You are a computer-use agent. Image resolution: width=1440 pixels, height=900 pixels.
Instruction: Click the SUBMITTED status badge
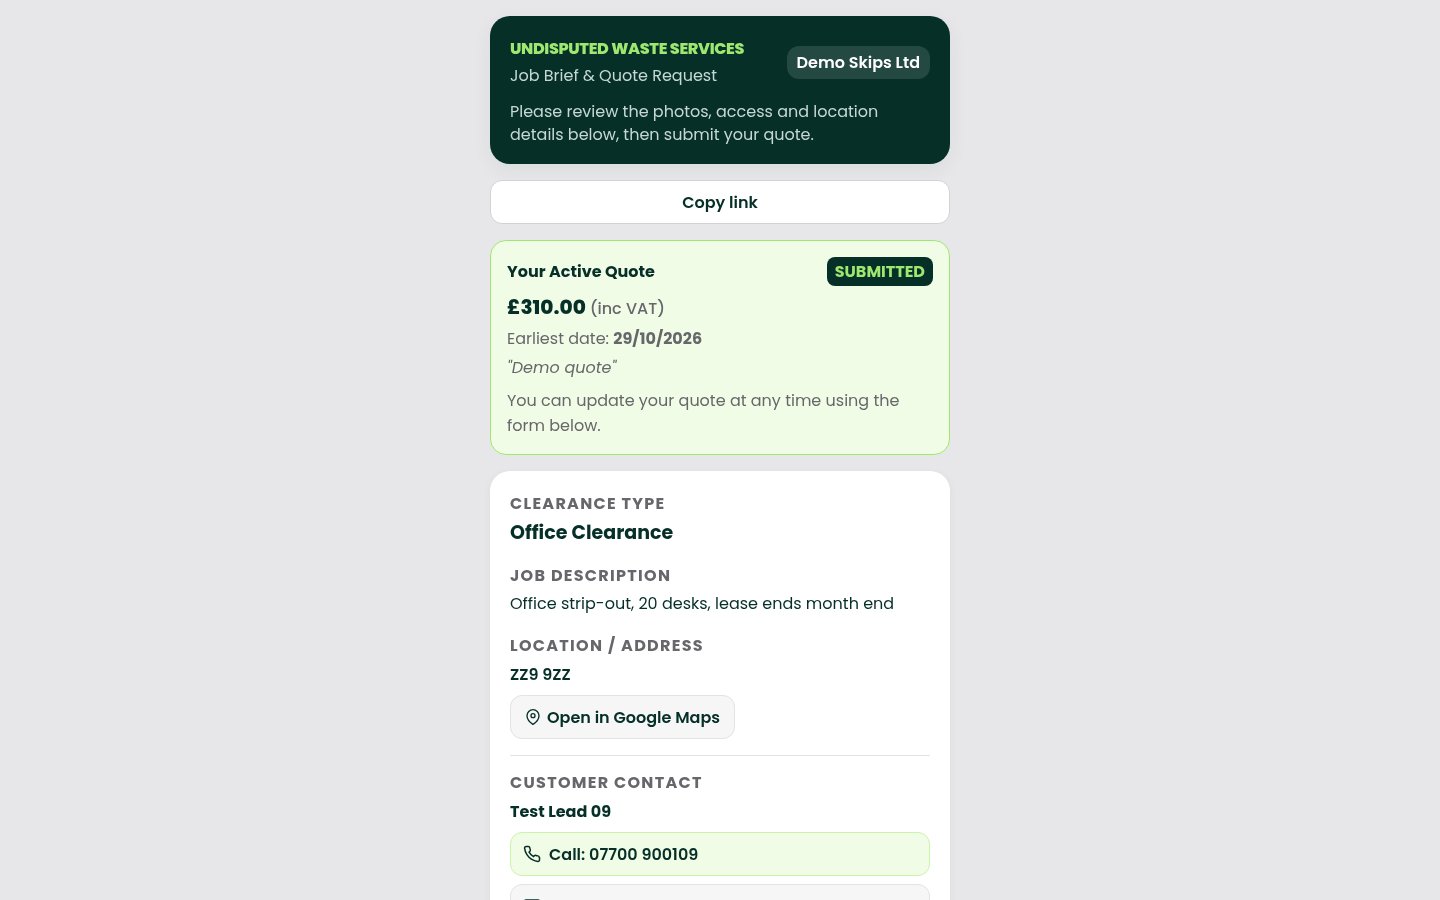880,271
